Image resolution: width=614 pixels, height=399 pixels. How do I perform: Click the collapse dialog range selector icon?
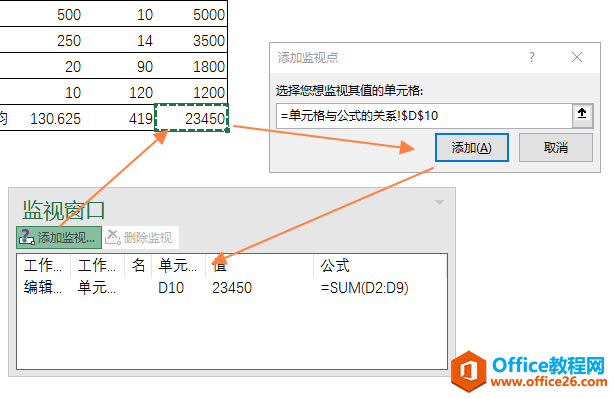tap(582, 115)
